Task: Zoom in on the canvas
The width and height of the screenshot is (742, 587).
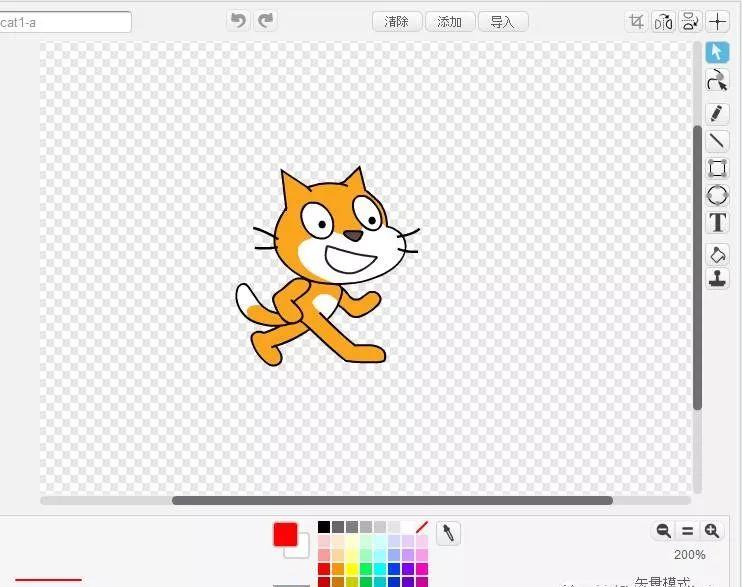Action: coord(712,531)
